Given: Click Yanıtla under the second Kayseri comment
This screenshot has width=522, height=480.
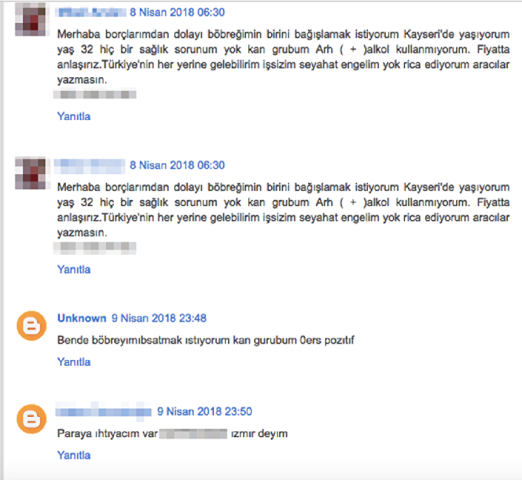Looking at the screenshot, I should pyautogui.click(x=74, y=269).
